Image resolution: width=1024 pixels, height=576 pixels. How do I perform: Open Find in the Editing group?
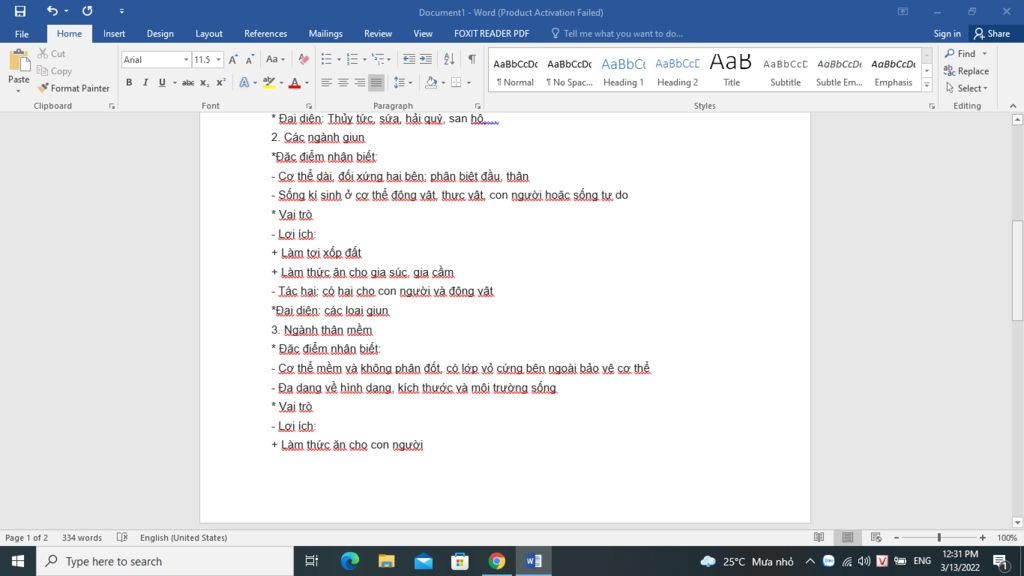click(961, 54)
